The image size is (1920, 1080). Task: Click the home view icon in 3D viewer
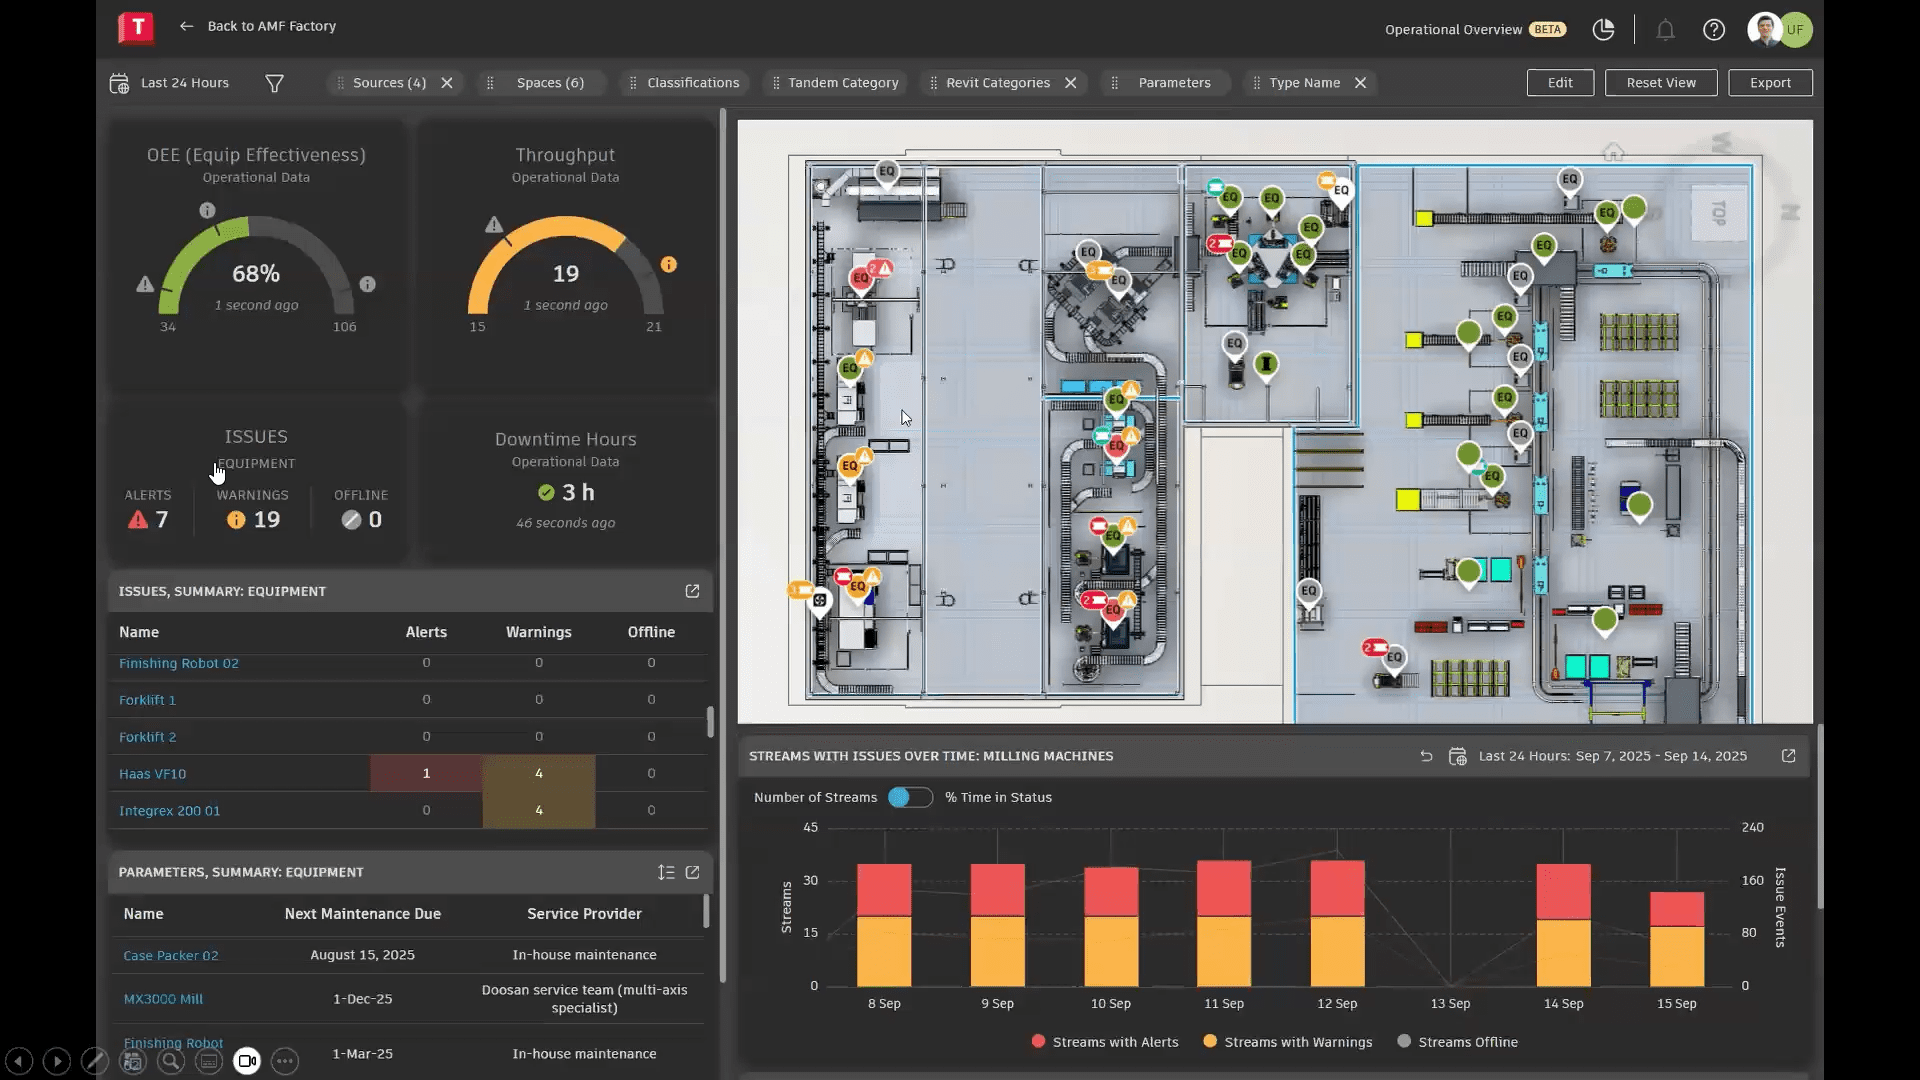(1613, 152)
